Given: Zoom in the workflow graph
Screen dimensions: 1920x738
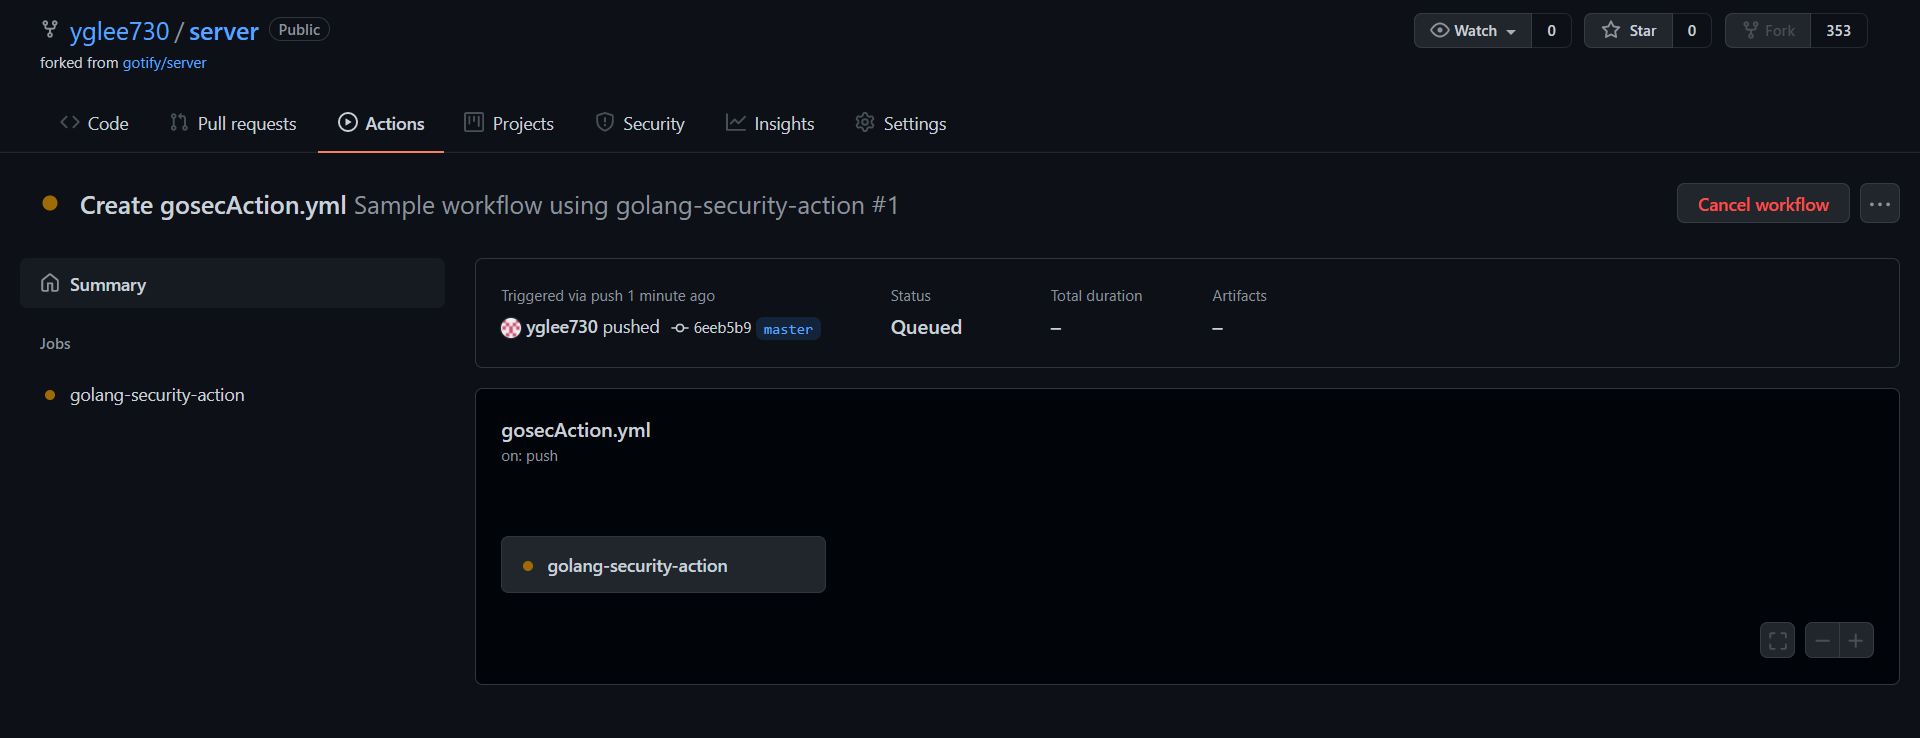Looking at the screenshot, I should pos(1856,640).
